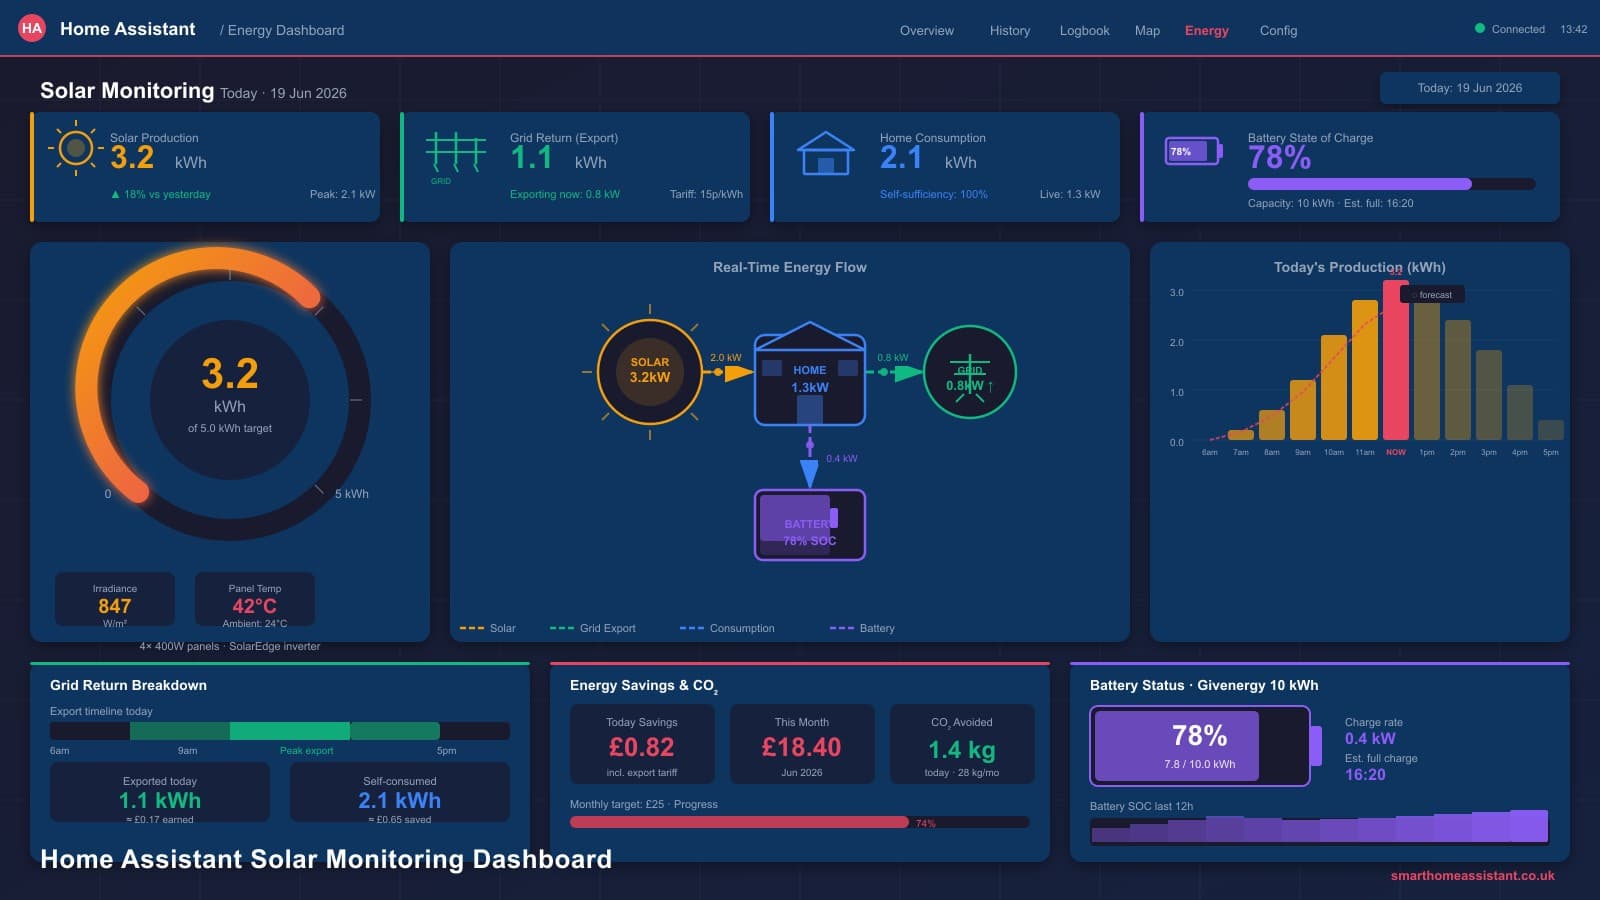Open the Logbook tab
The image size is (1600, 900).
click(1085, 31)
